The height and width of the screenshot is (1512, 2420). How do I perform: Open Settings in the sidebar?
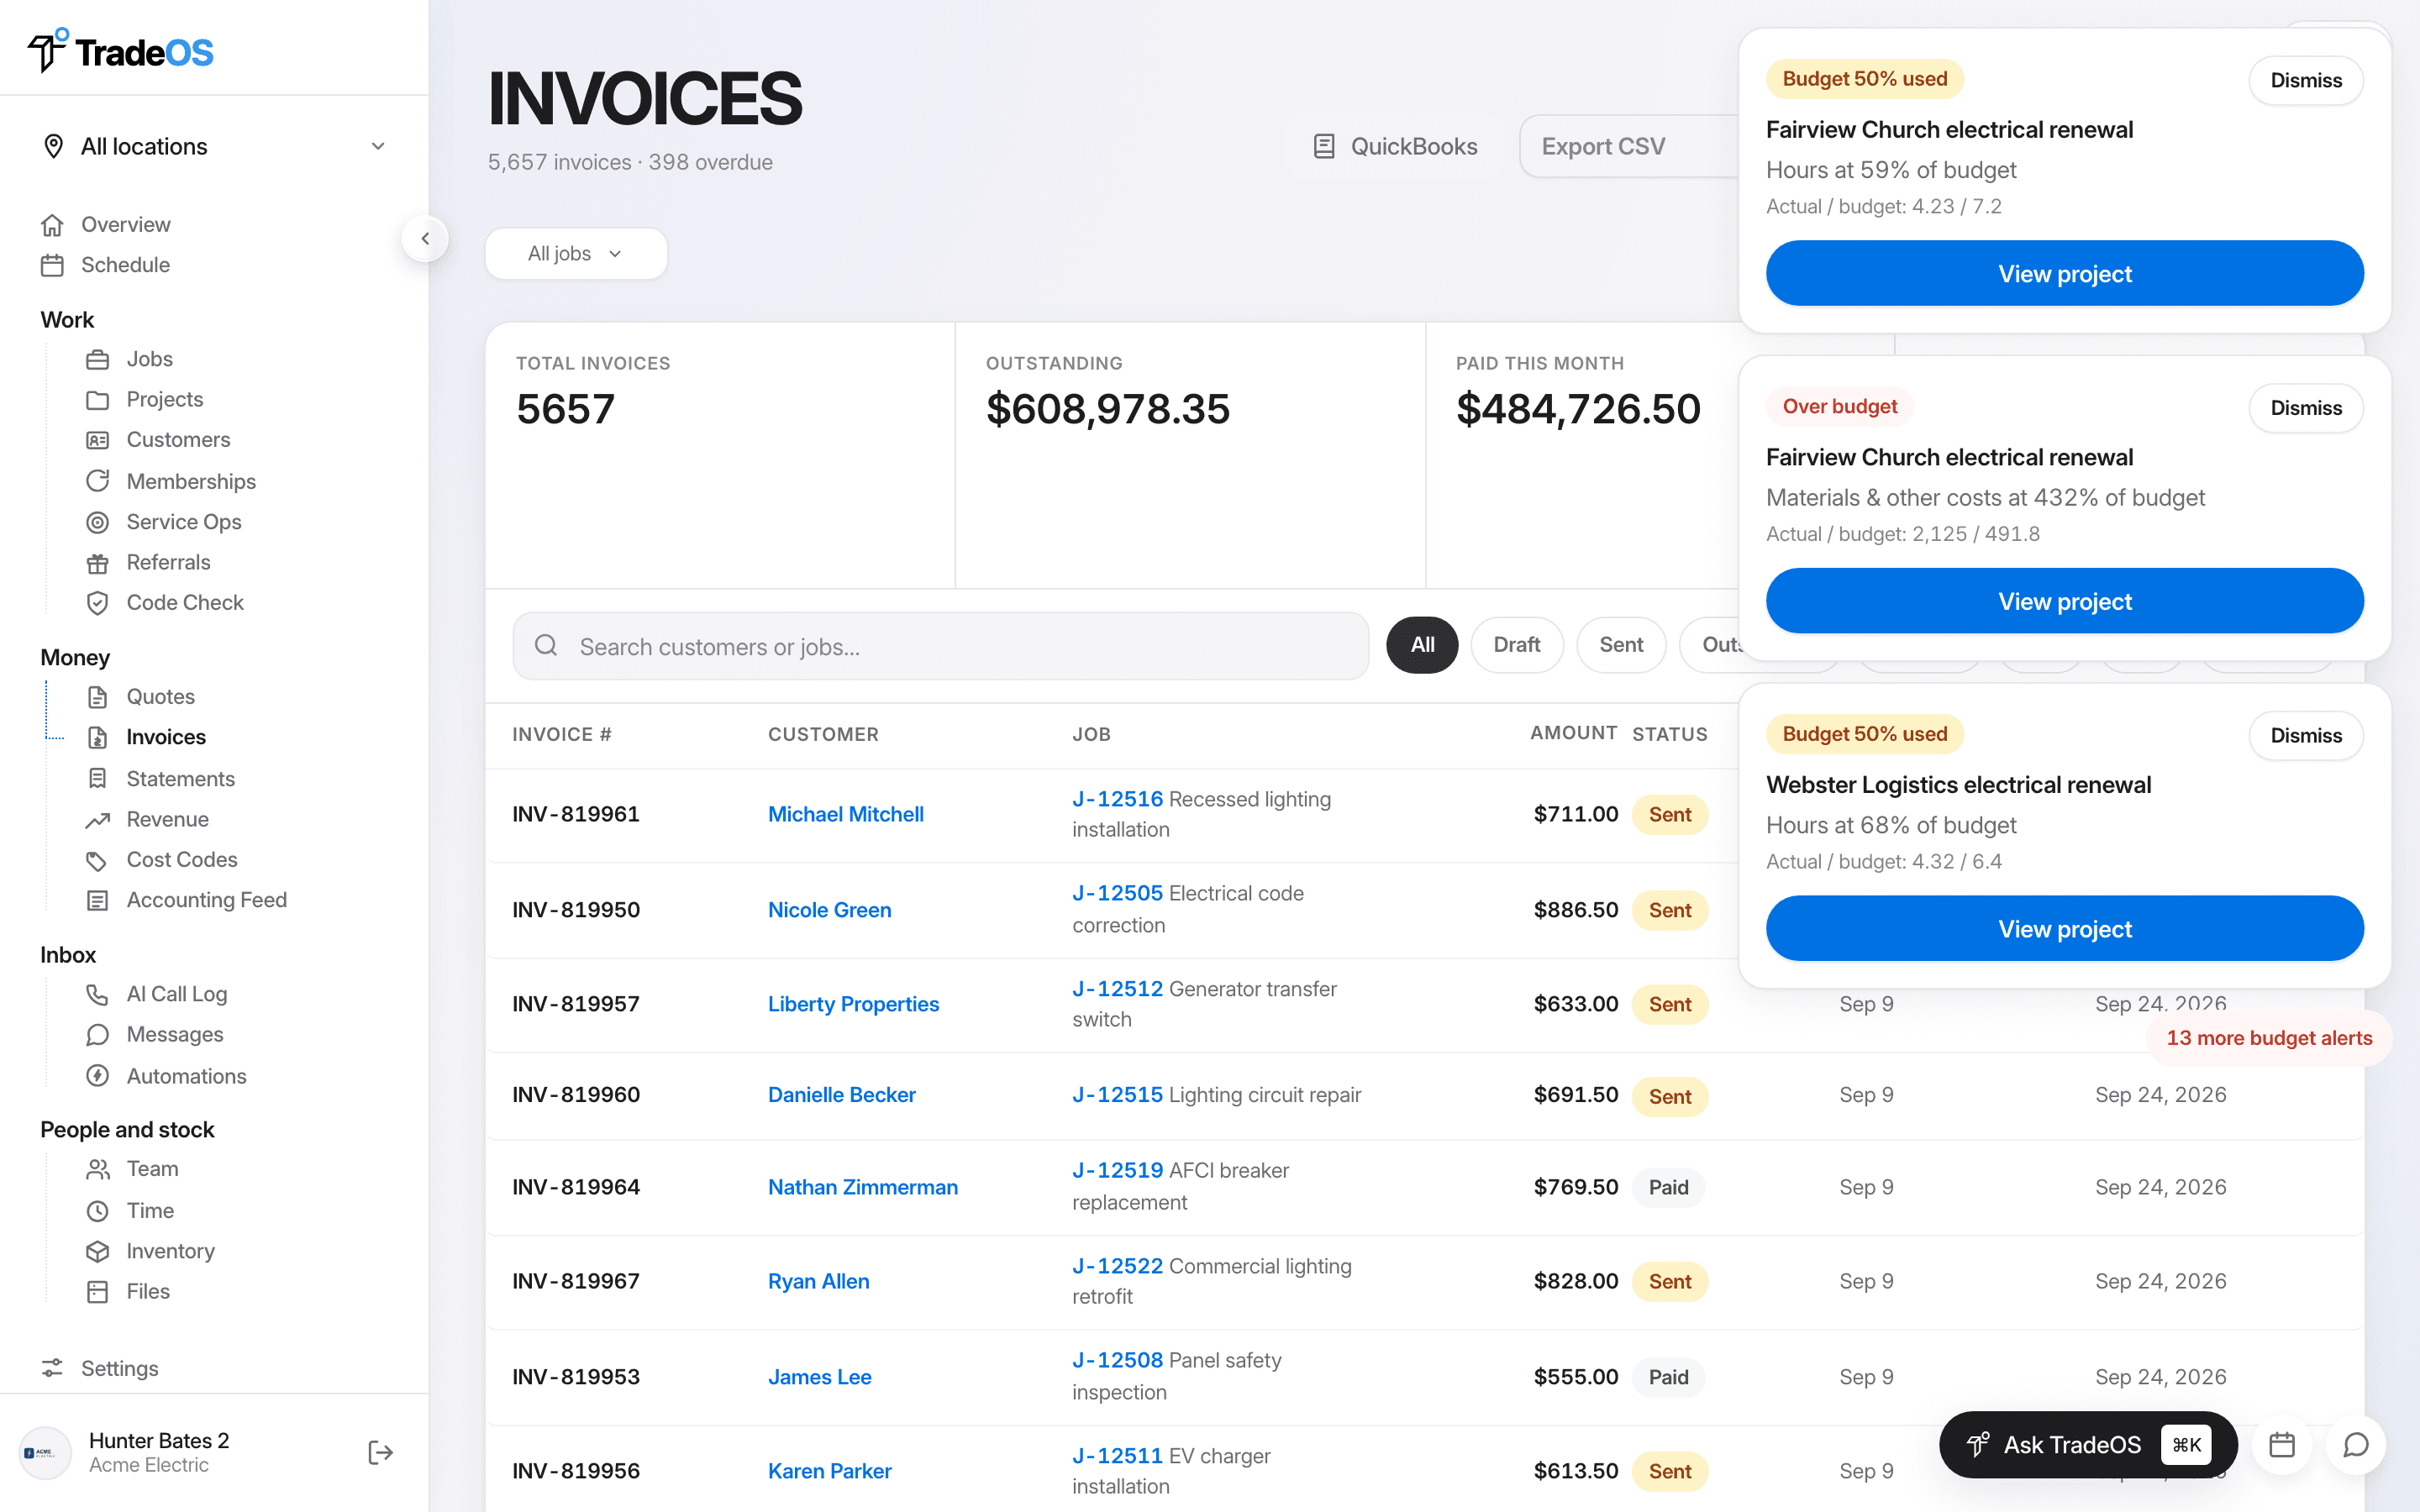point(119,1368)
